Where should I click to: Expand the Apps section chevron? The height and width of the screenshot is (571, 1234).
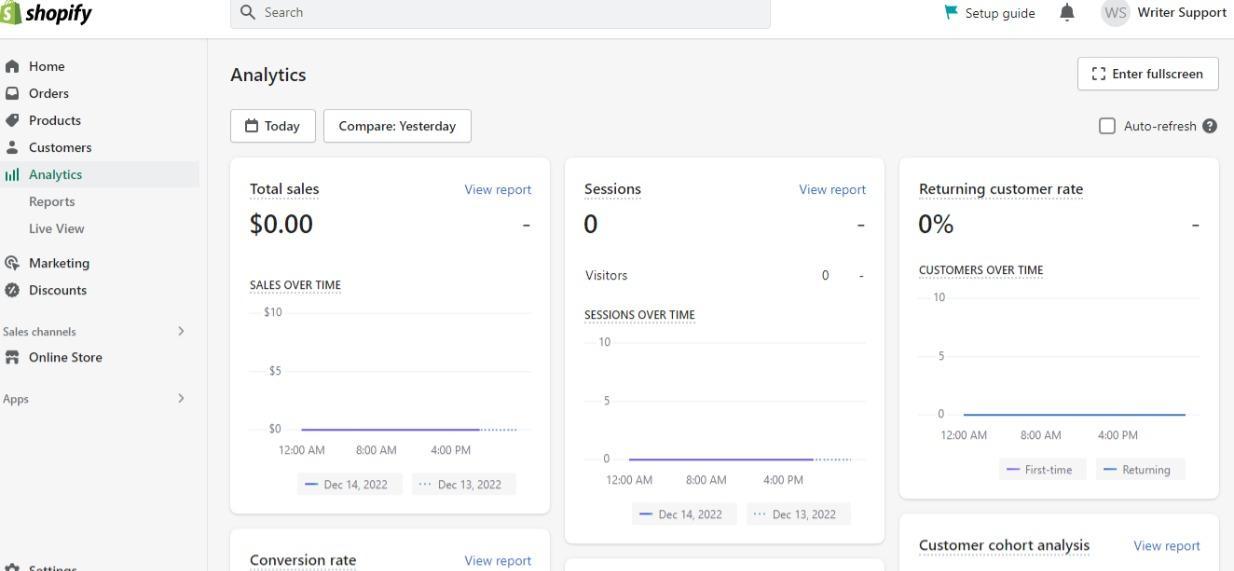(x=181, y=398)
